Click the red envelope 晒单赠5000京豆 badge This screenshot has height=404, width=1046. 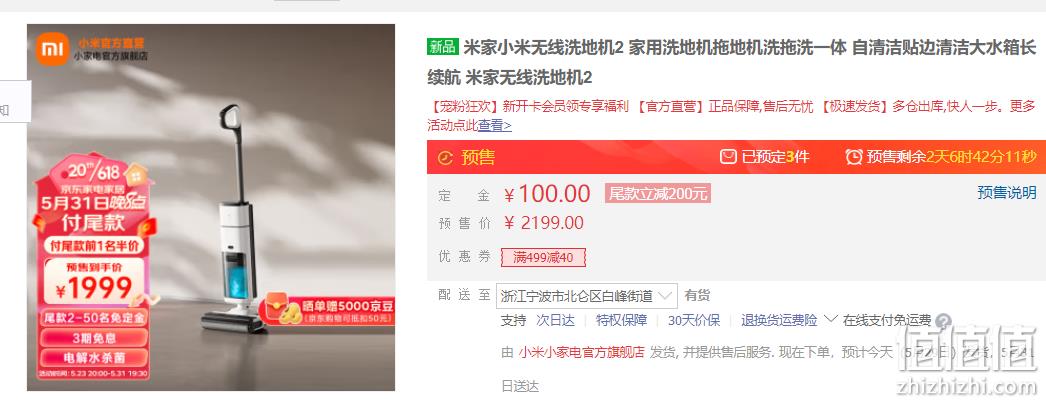[328, 310]
